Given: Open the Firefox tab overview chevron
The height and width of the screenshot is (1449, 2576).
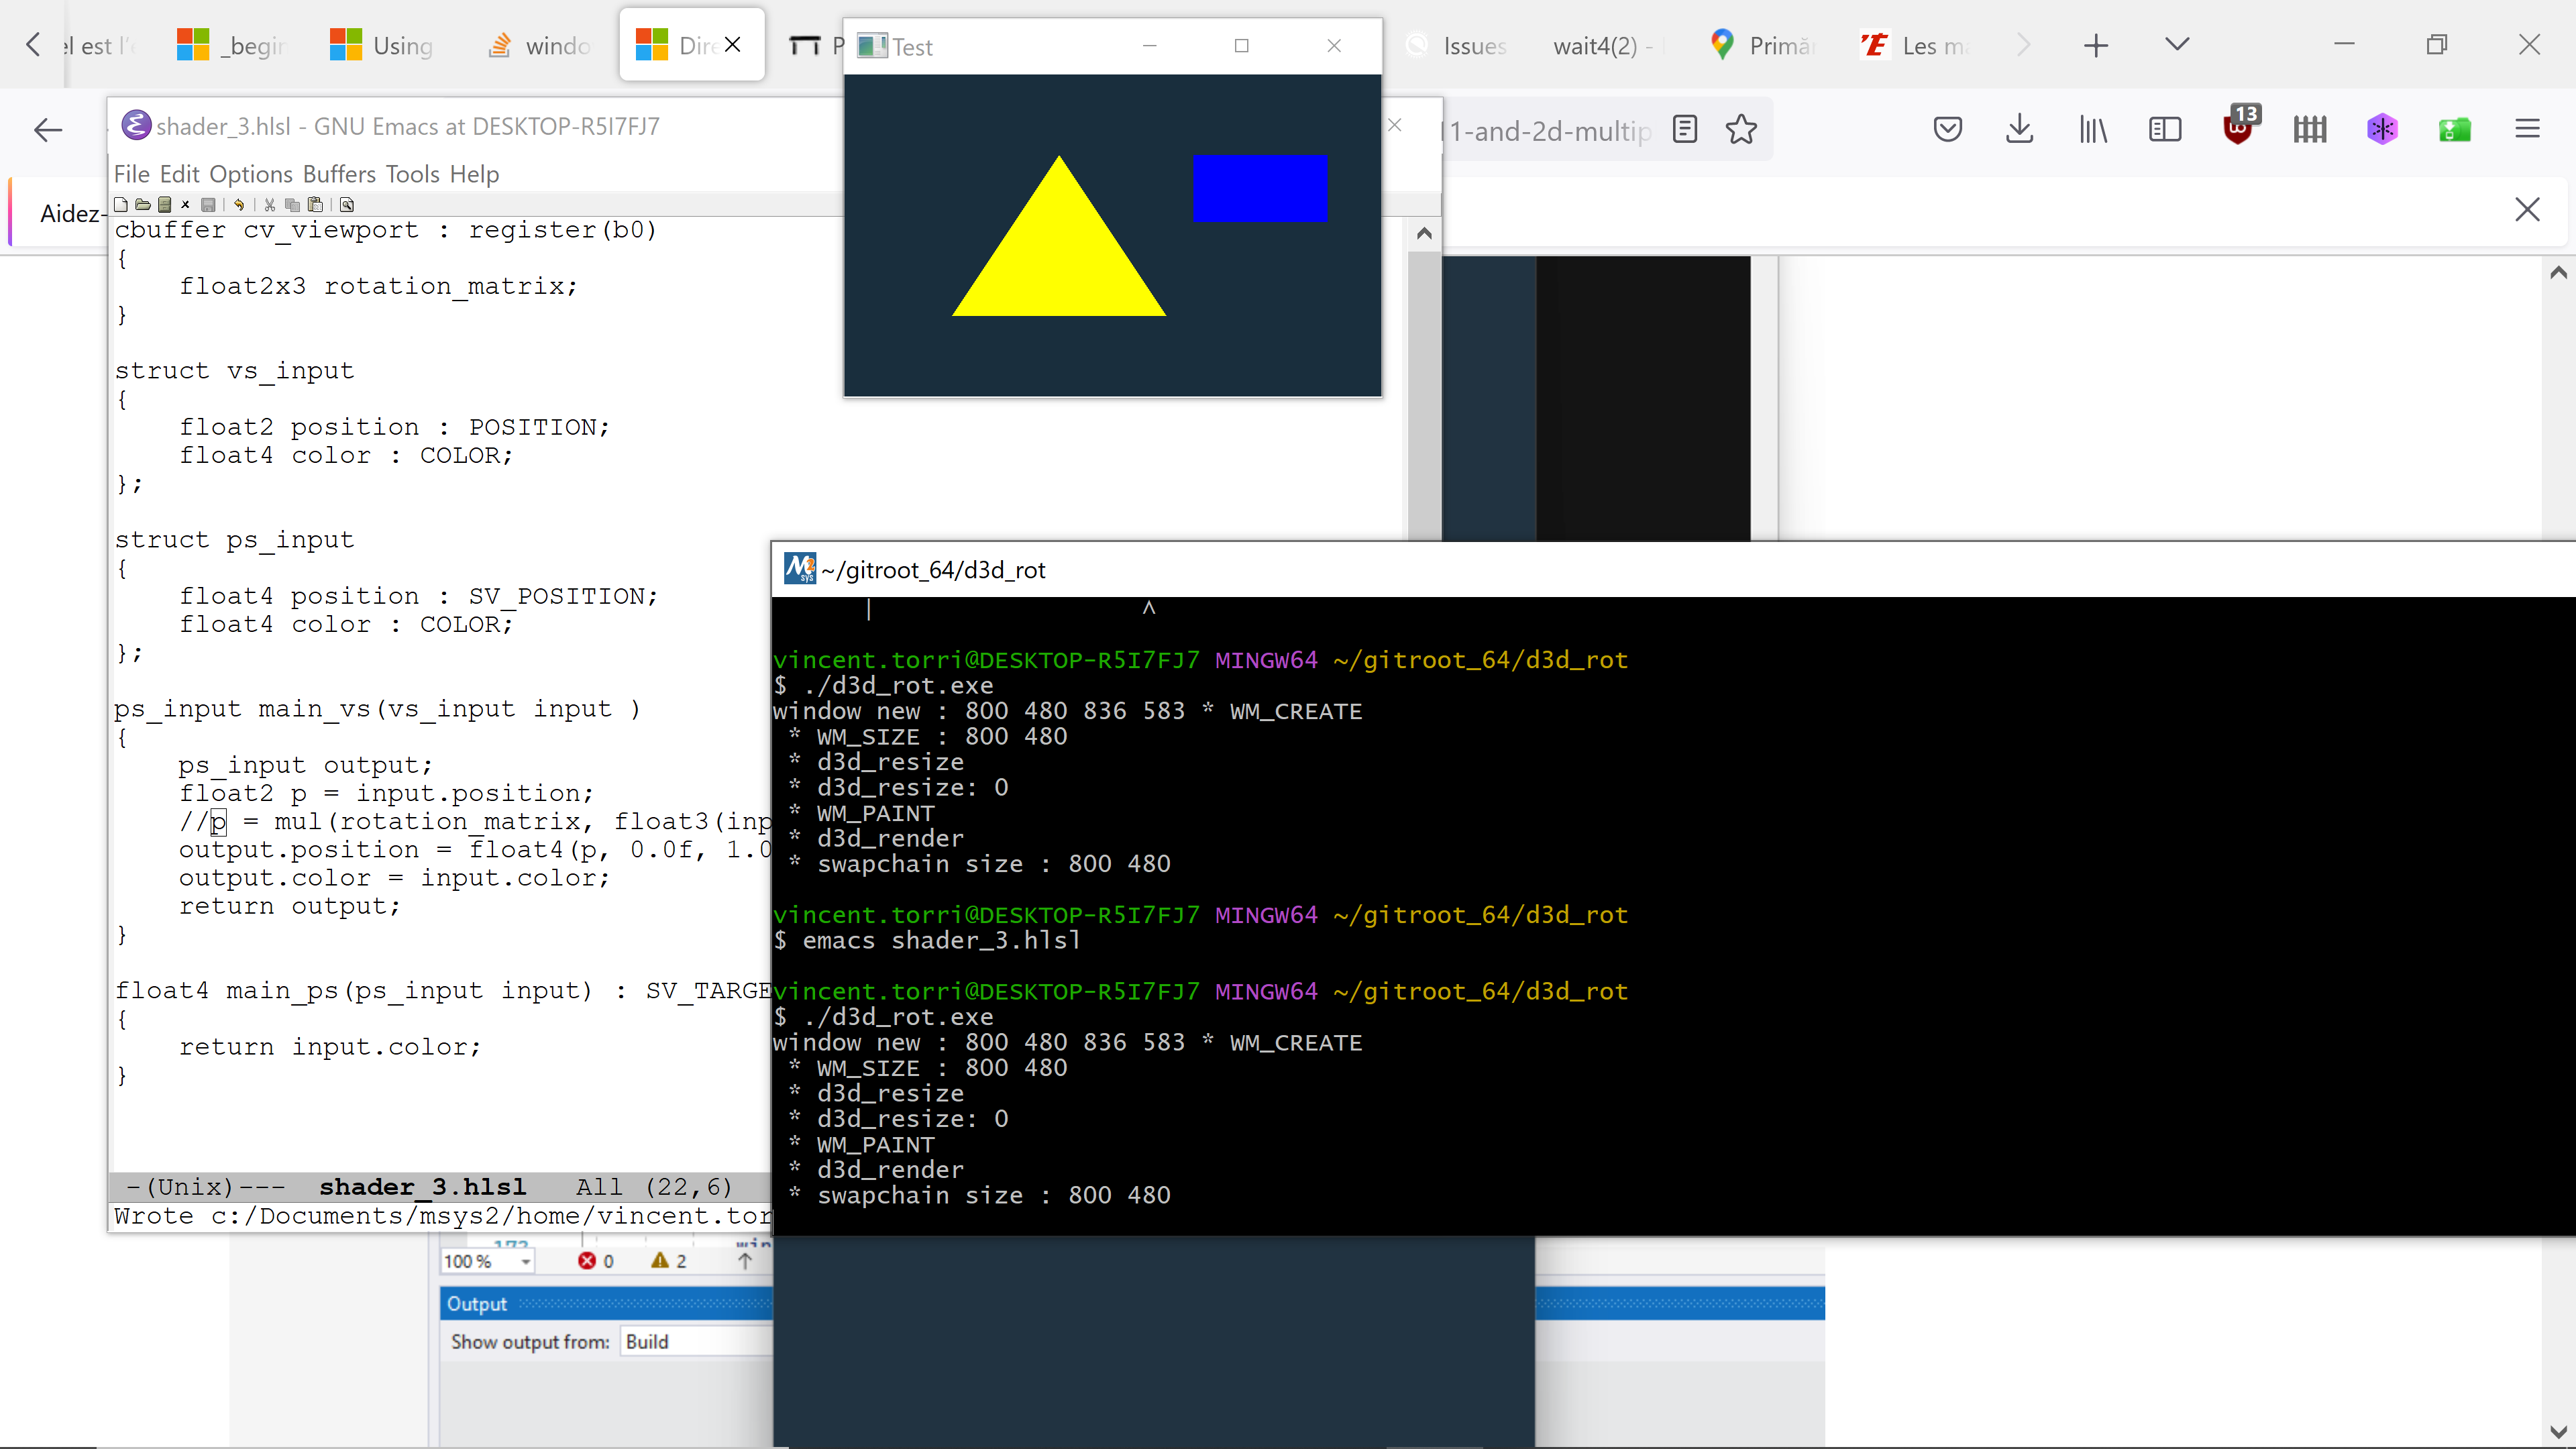Looking at the screenshot, I should [x=2178, y=45].
